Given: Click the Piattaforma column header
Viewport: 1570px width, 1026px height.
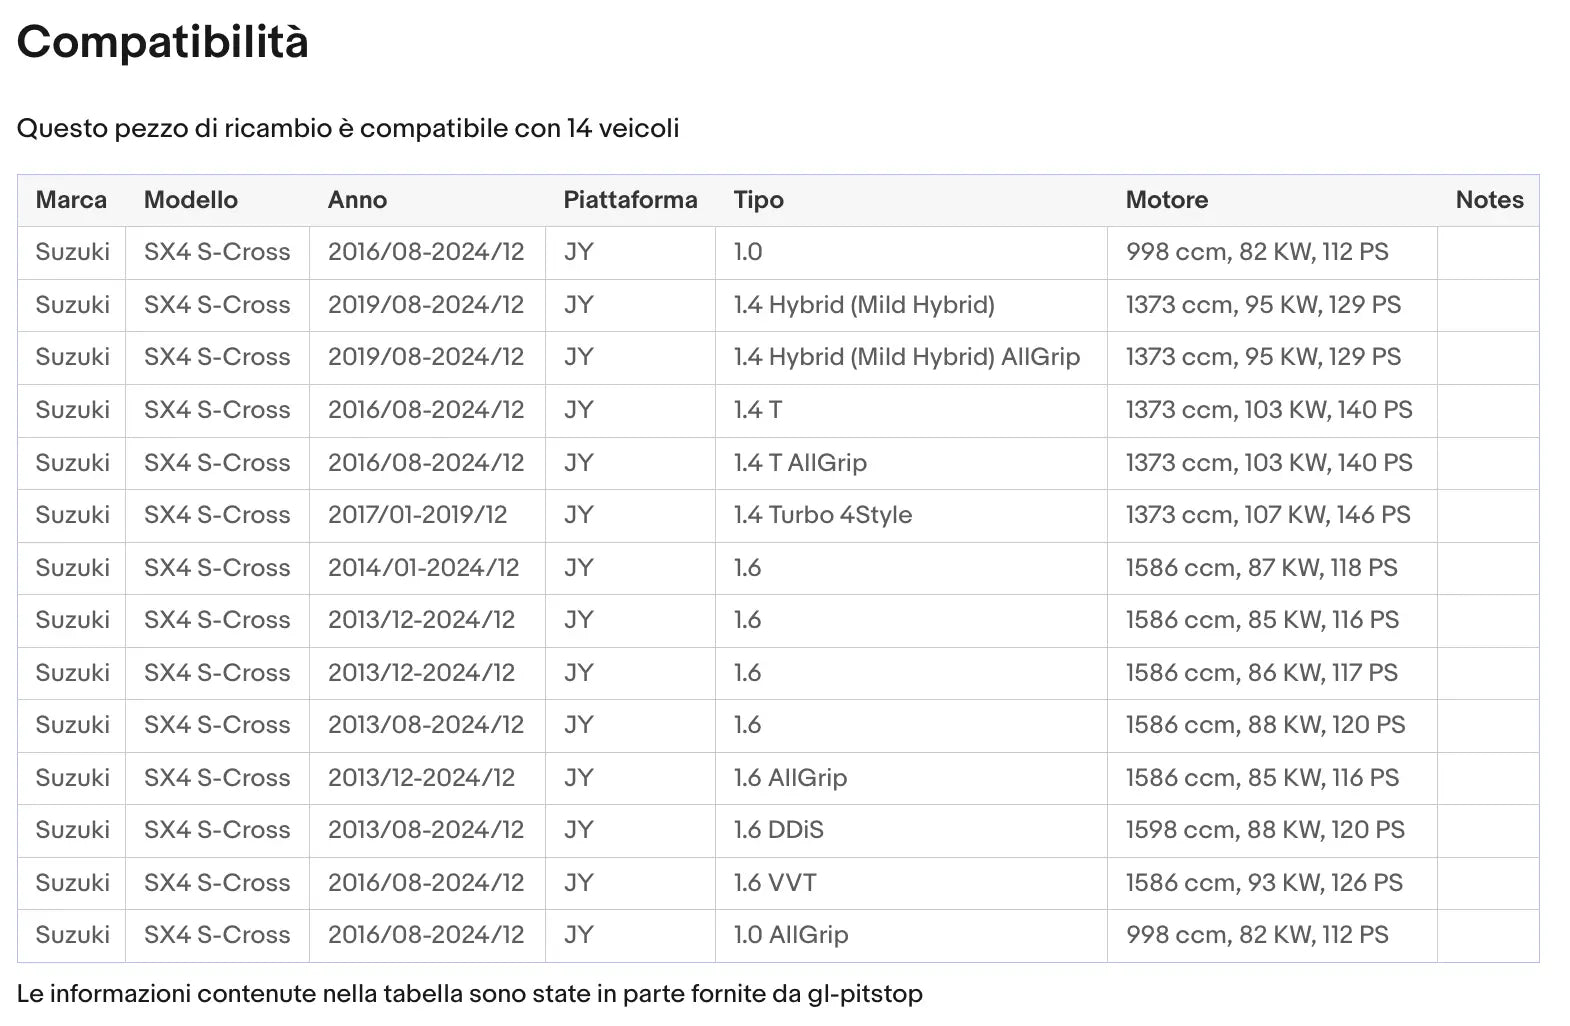Looking at the screenshot, I should (x=630, y=200).
